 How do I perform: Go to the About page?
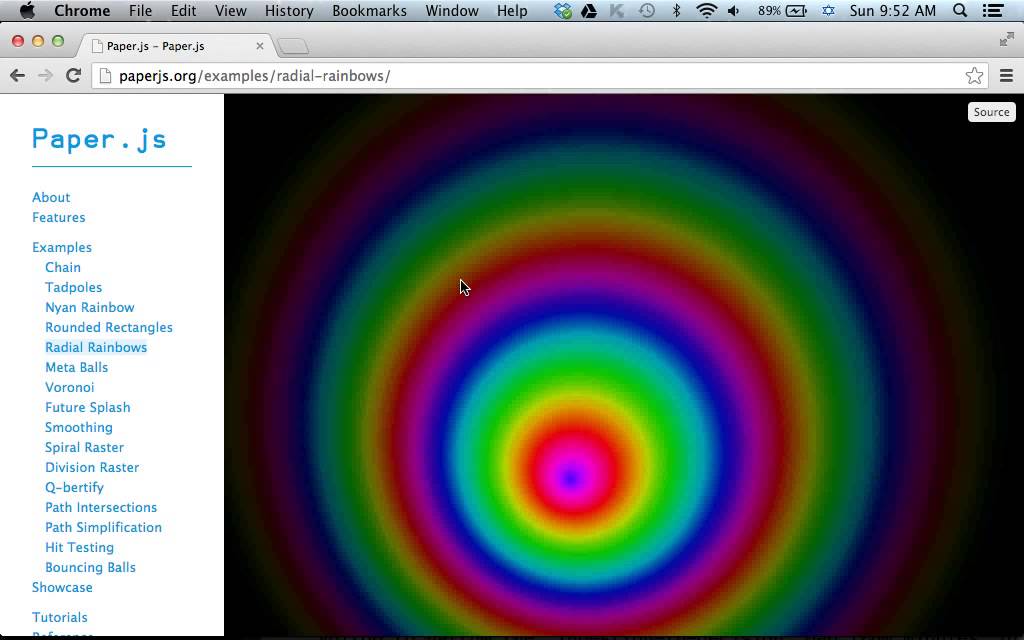(x=51, y=197)
